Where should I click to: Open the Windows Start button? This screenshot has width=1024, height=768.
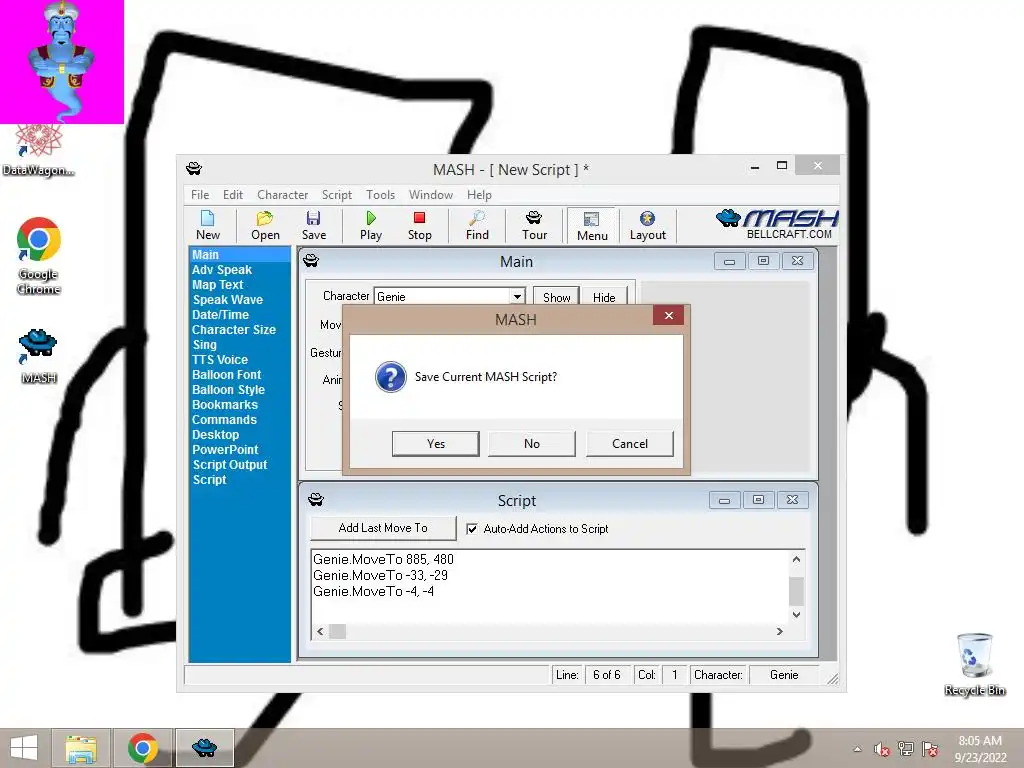tap(24, 748)
